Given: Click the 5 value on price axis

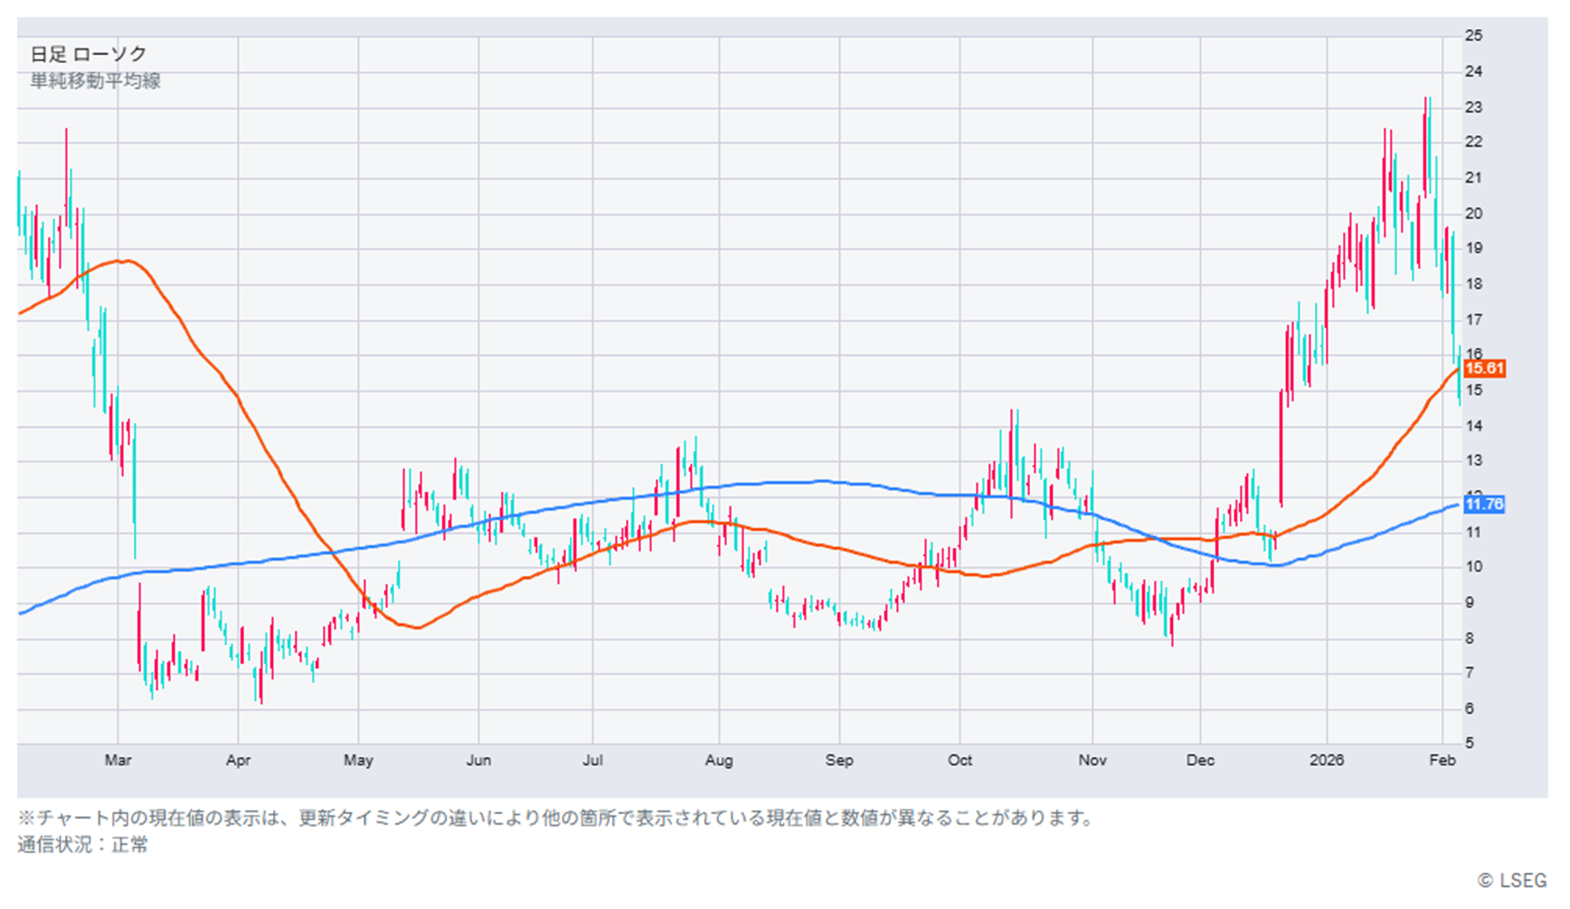Looking at the screenshot, I should tap(1469, 743).
